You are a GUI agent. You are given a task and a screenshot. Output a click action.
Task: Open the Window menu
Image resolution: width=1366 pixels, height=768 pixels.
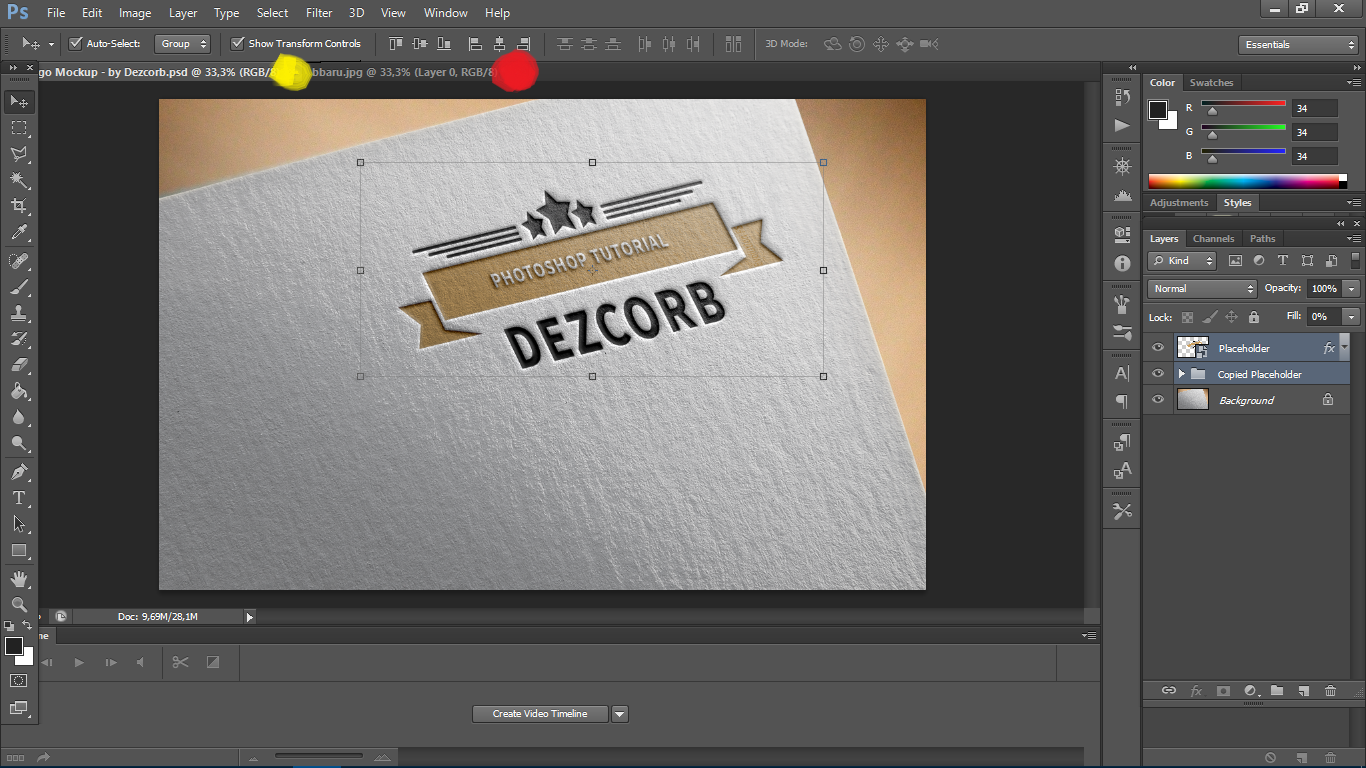(x=446, y=13)
